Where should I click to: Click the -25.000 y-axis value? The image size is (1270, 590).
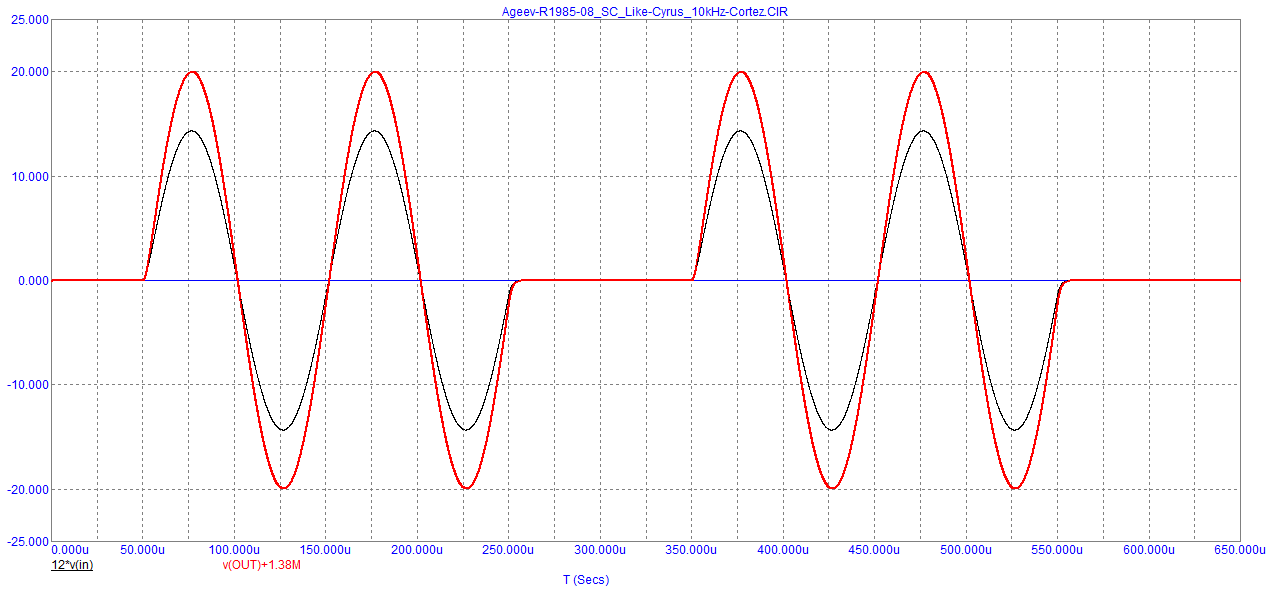28,541
